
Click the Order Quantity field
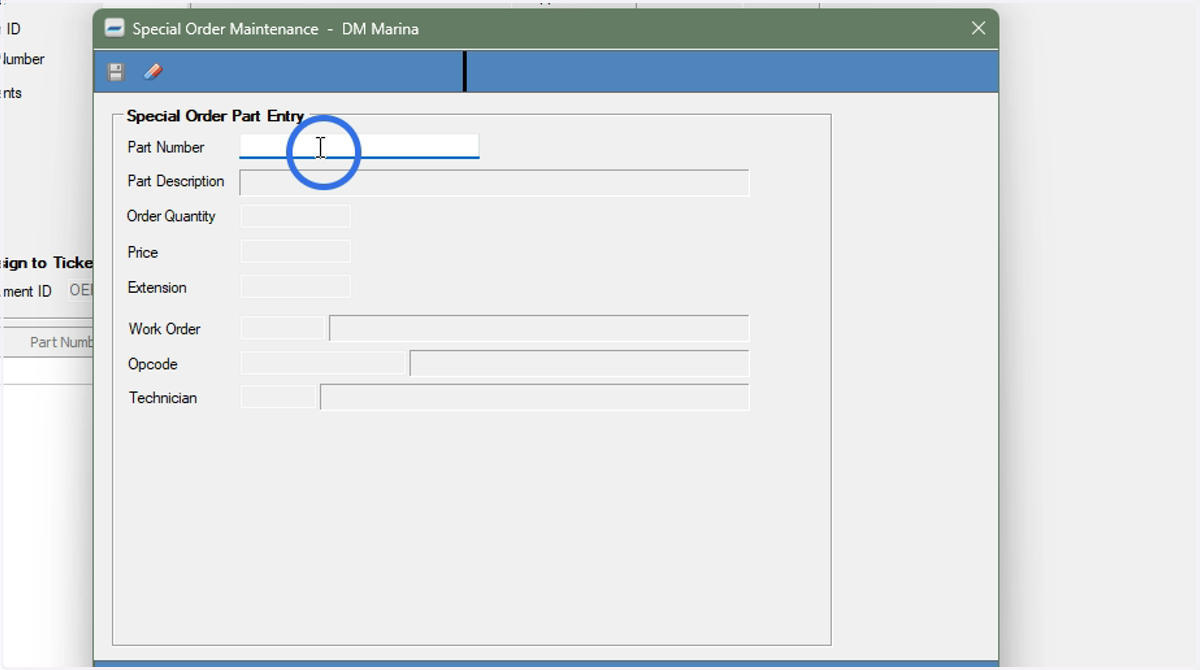[x=295, y=216]
